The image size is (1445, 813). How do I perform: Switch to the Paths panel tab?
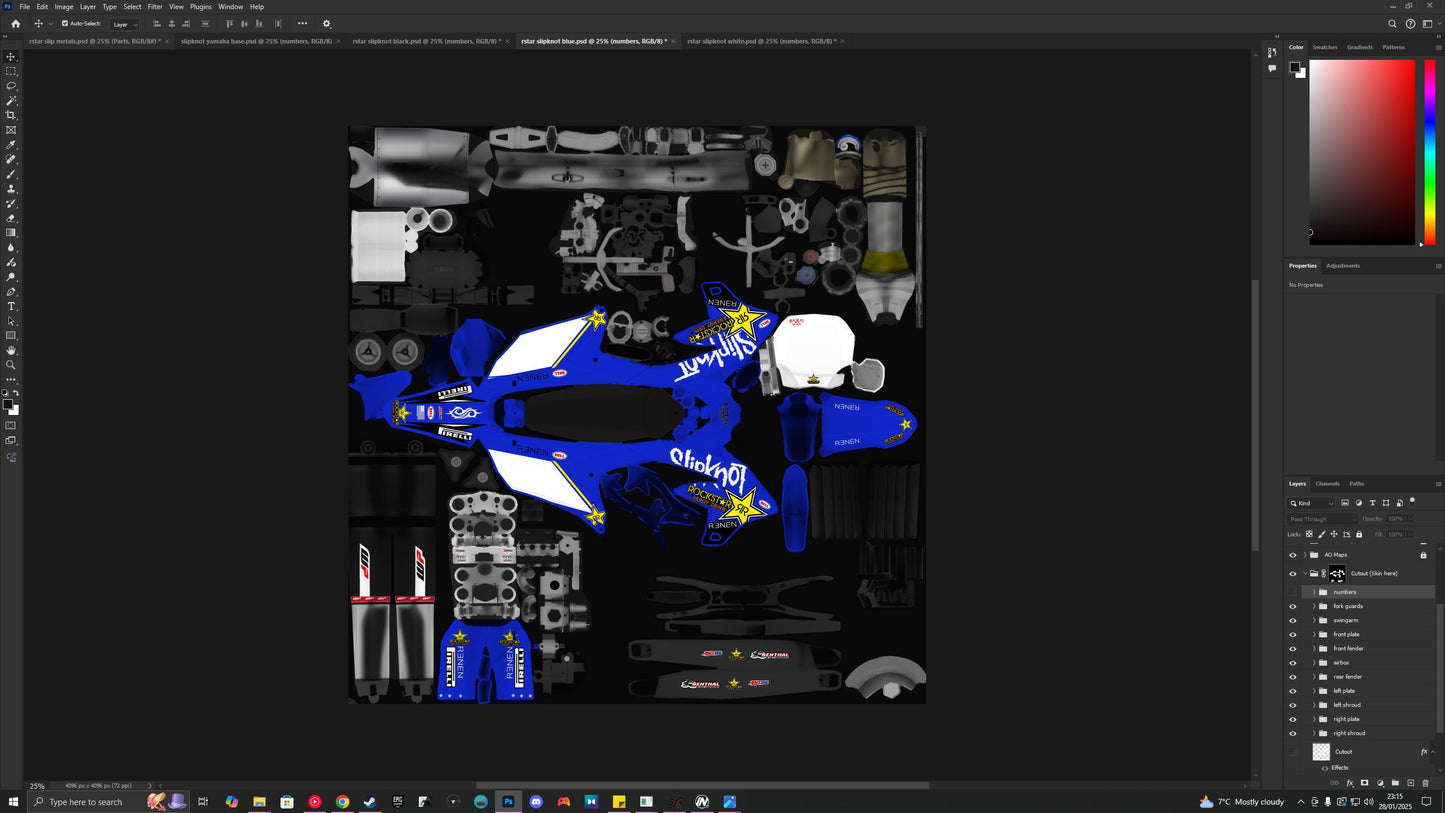(1356, 484)
